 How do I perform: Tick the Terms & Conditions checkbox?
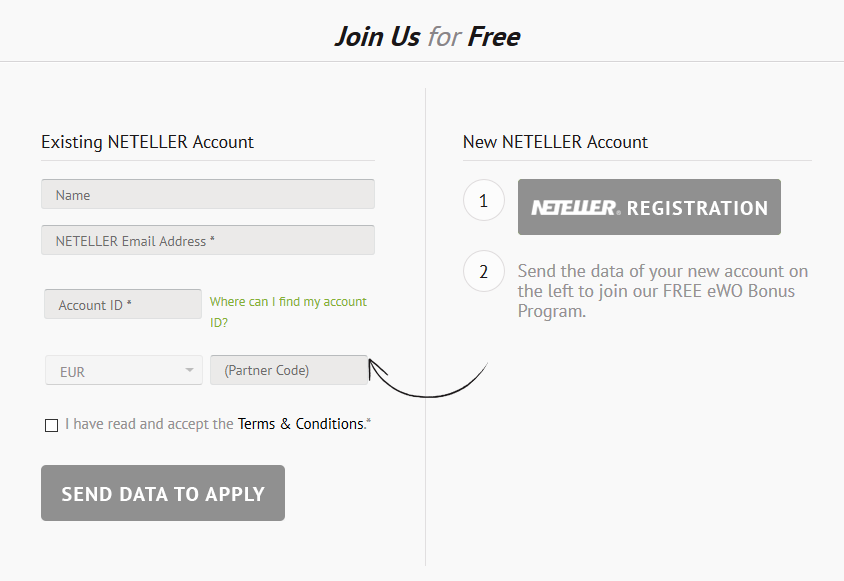(52, 425)
